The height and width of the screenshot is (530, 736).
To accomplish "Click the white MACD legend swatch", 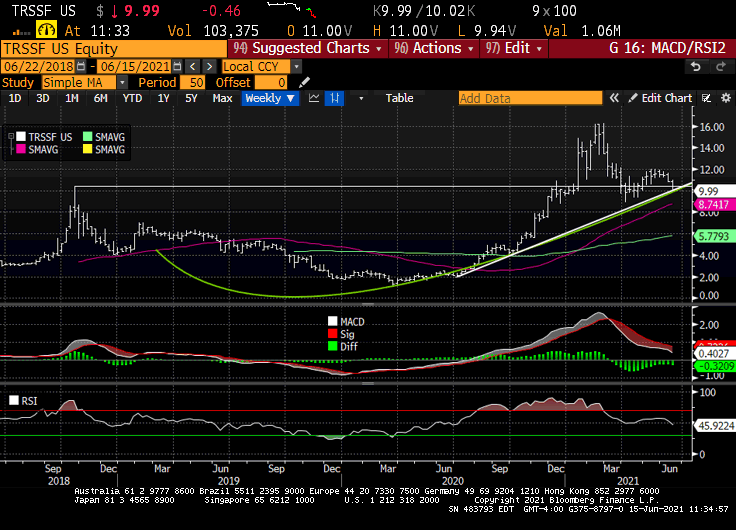I will (x=332, y=321).
